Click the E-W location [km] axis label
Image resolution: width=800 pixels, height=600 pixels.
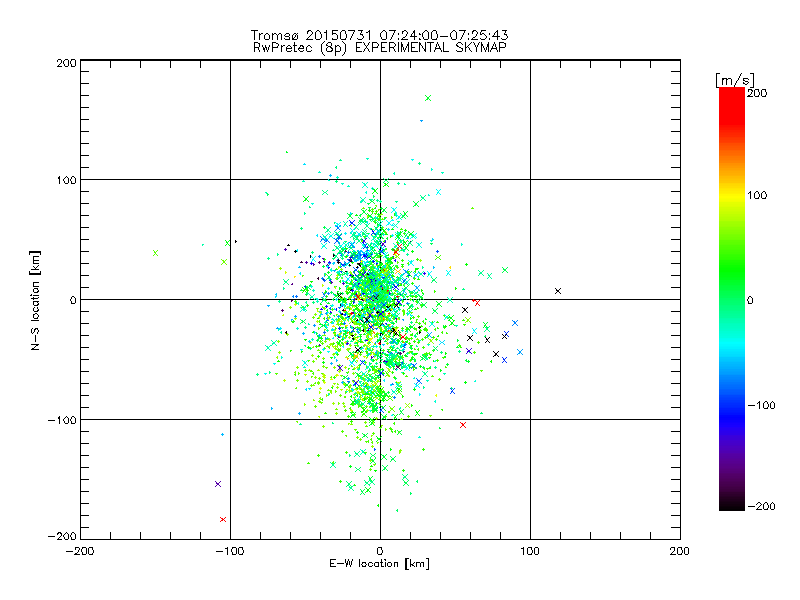tap(379, 564)
